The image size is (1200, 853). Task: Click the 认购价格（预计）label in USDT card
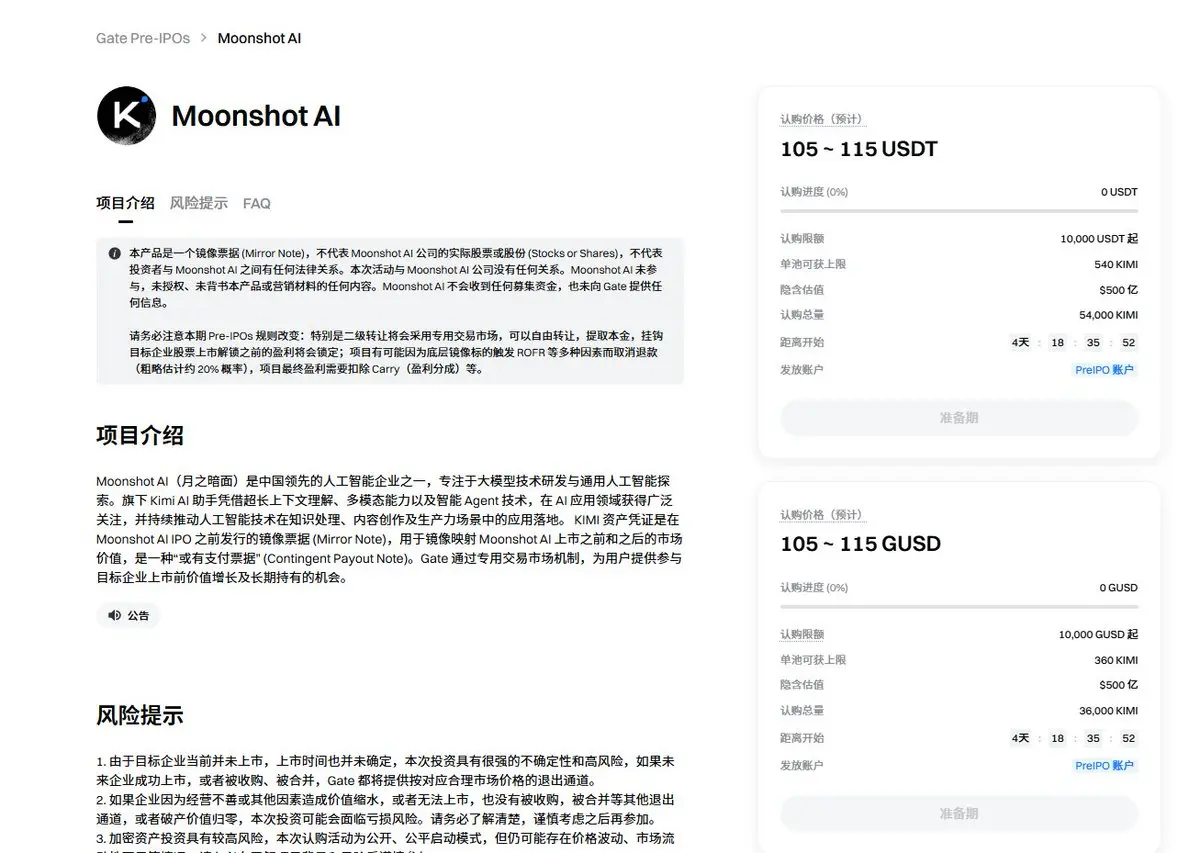pyautogui.click(x=822, y=119)
